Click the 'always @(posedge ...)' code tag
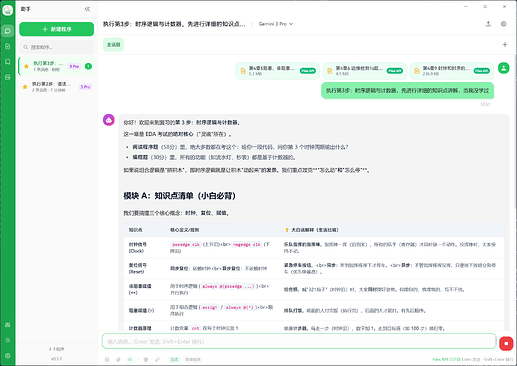Viewport: 517px width, 366px height. pyautogui.click(x=228, y=286)
